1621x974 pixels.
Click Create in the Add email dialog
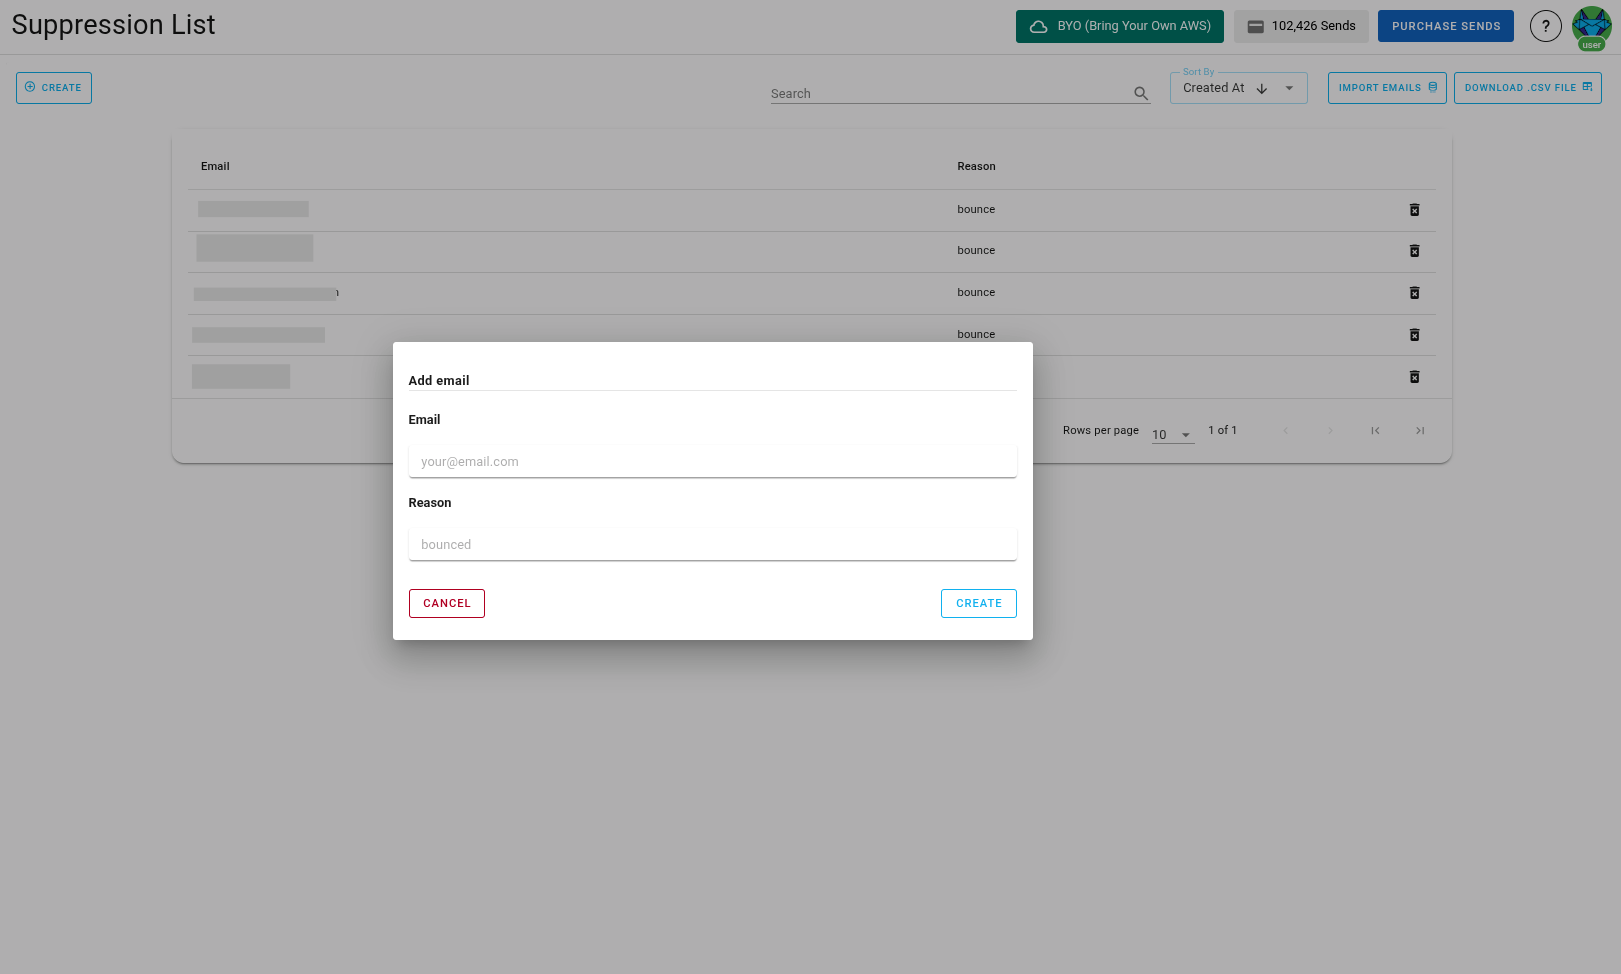978,603
